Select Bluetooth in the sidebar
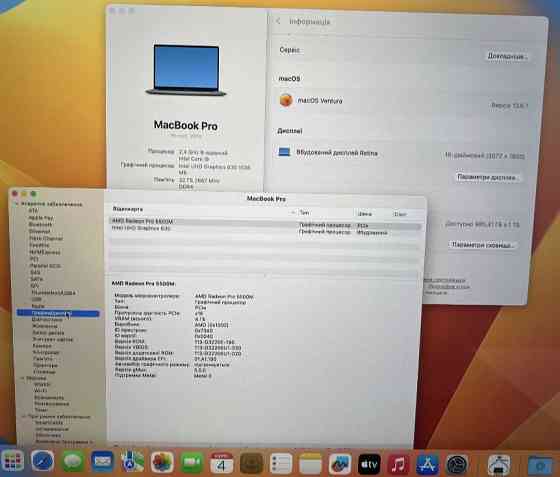 click(x=40, y=224)
